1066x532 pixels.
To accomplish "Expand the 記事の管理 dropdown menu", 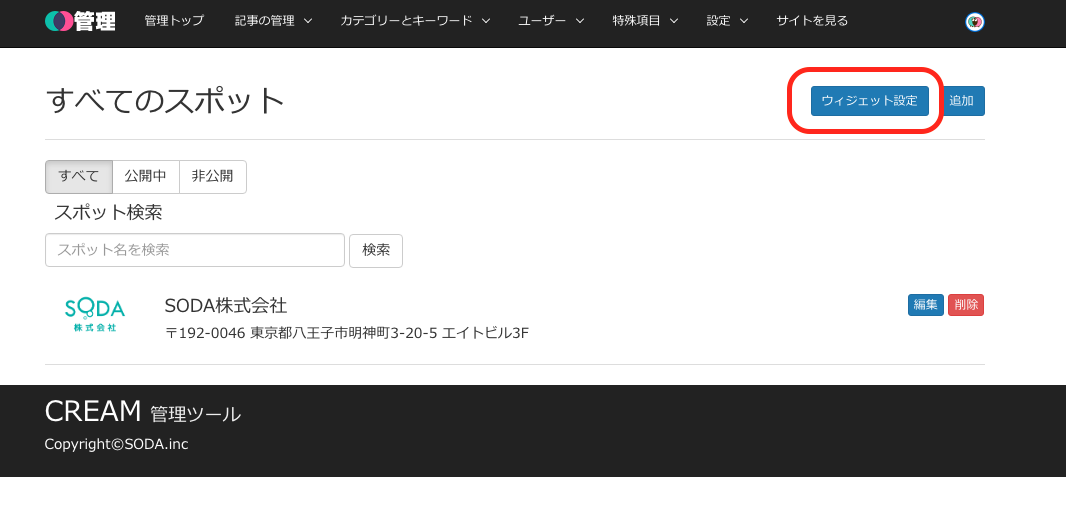I will click(273, 21).
